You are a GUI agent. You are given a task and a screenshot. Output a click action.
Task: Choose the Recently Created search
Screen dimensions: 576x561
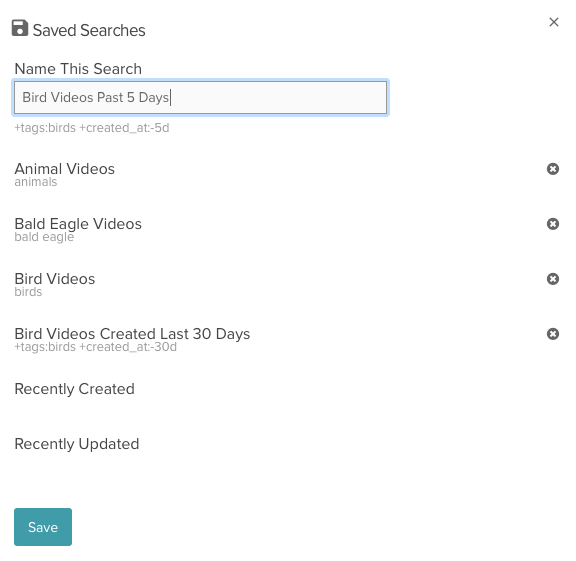tap(75, 389)
